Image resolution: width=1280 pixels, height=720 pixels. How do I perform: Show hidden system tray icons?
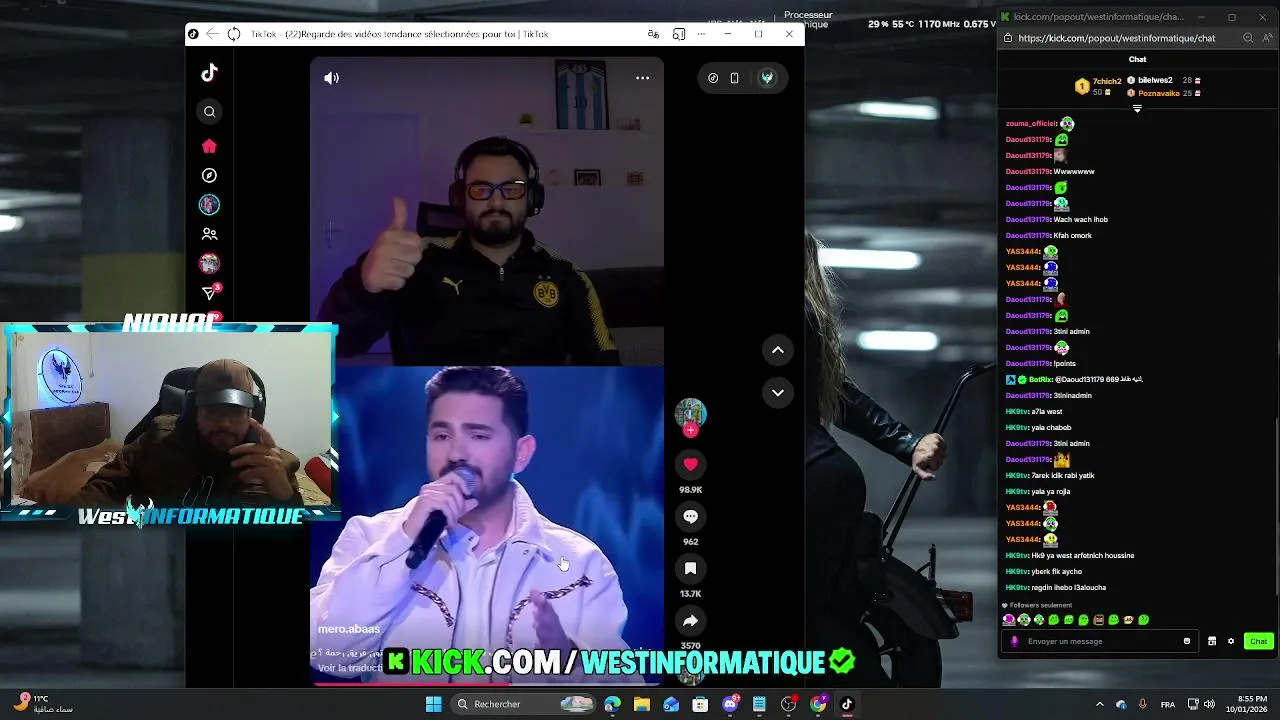click(1099, 704)
